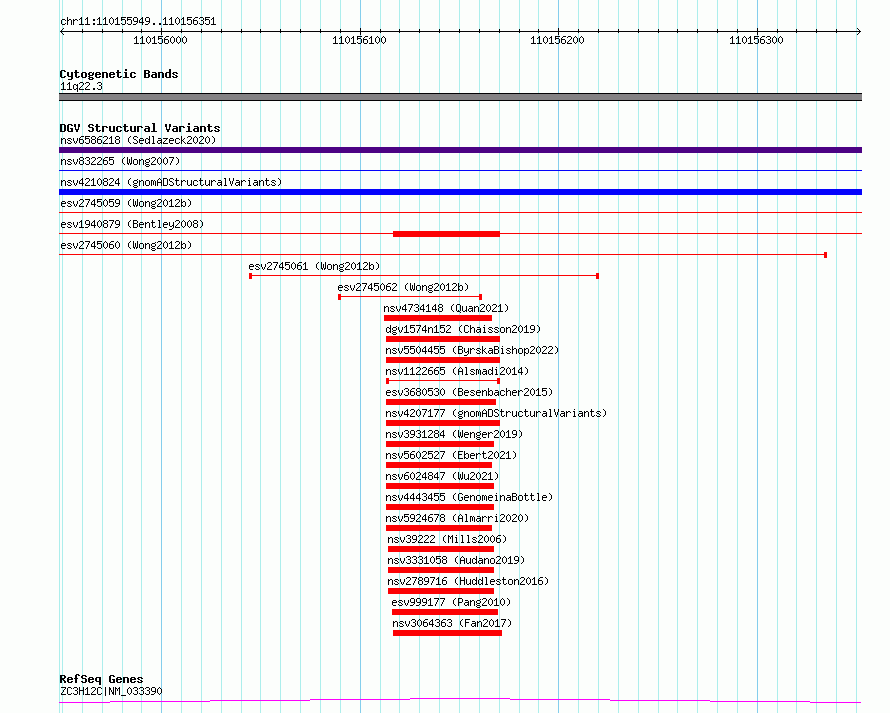Viewport: 890px width, 713px height.
Task: Click nsv5504455 (ByrskaBishop2022) label
Action: [x=472, y=350]
